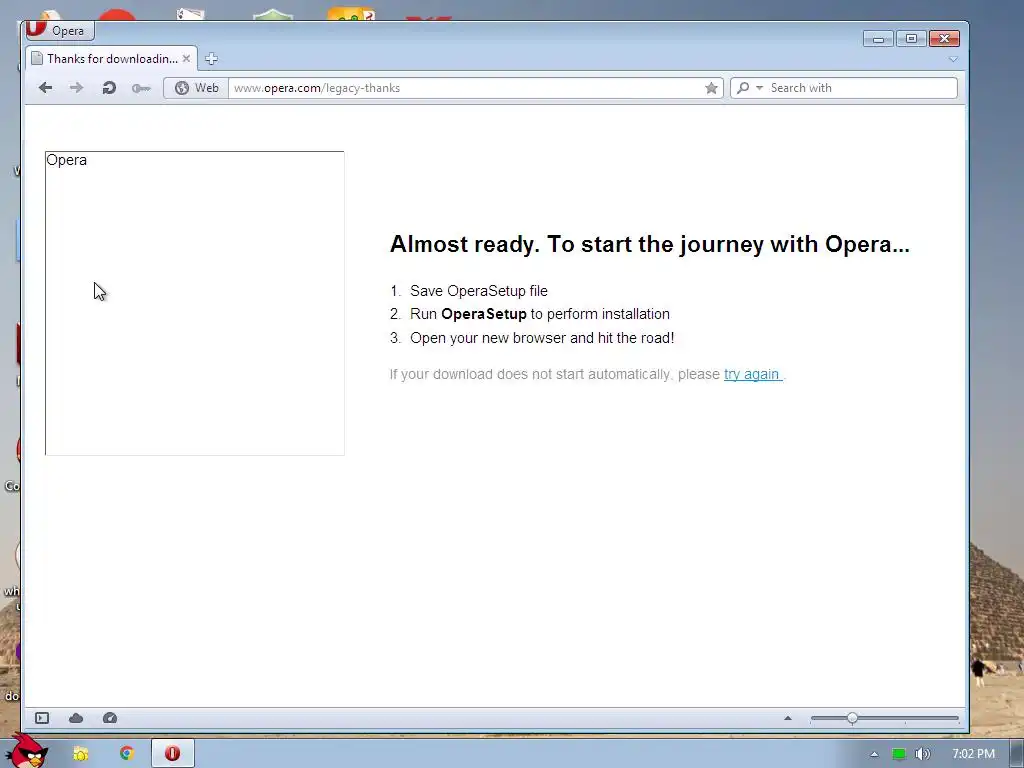
Task: Click 'Save OperaSetup file' step
Action: coord(479,291)
